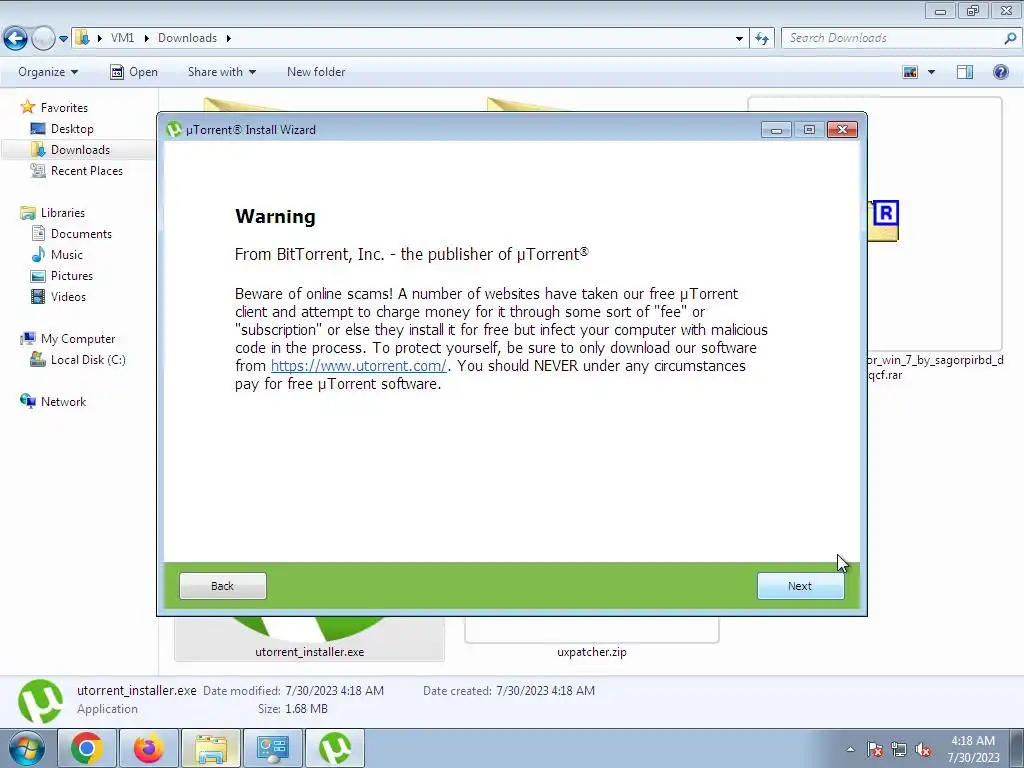Maximize the µTorrent Install Wizard window
Screen dimensions: 1024x768
pyautogui.click(x=809, y=129)
